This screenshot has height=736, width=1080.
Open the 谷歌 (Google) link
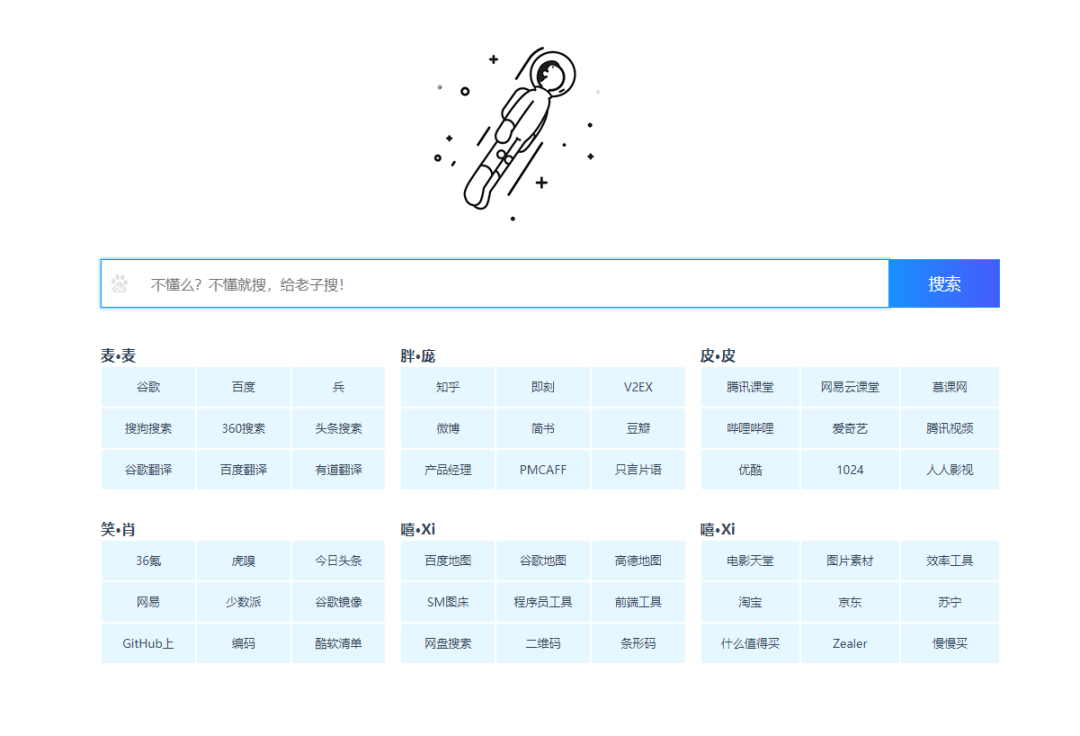click(147, 387)
